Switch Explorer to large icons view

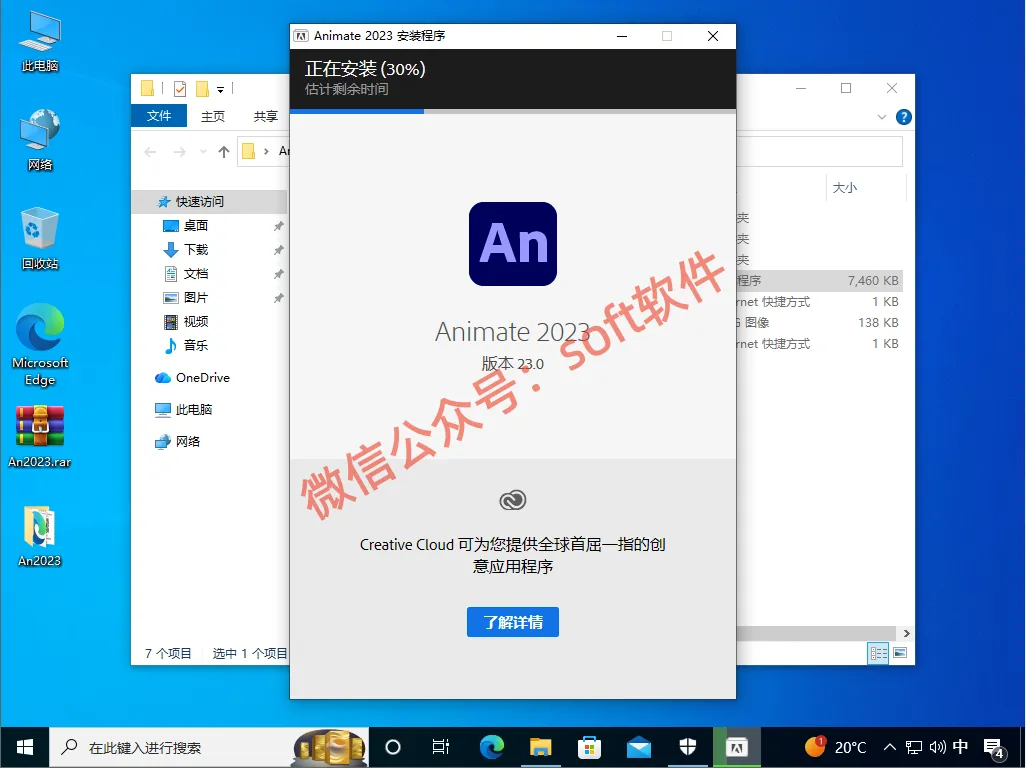point(900,653)
